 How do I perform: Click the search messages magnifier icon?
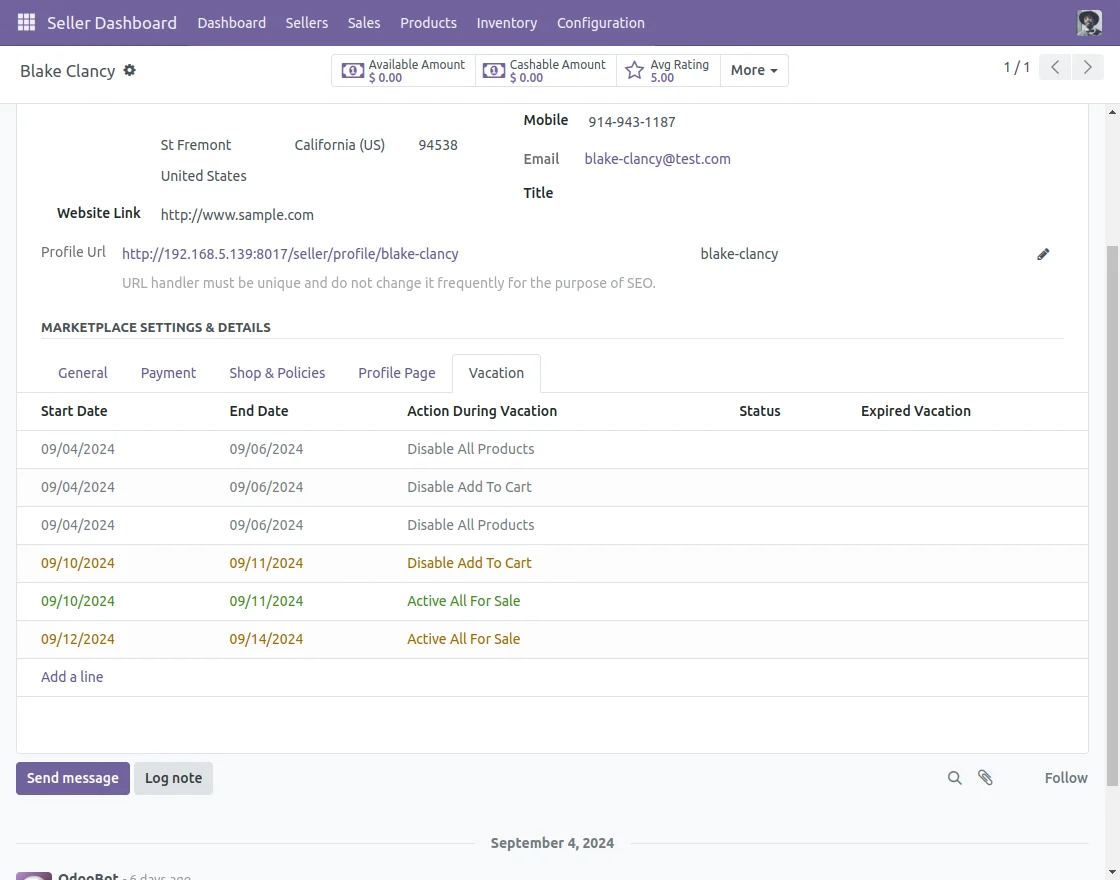[x=955, y=778]
